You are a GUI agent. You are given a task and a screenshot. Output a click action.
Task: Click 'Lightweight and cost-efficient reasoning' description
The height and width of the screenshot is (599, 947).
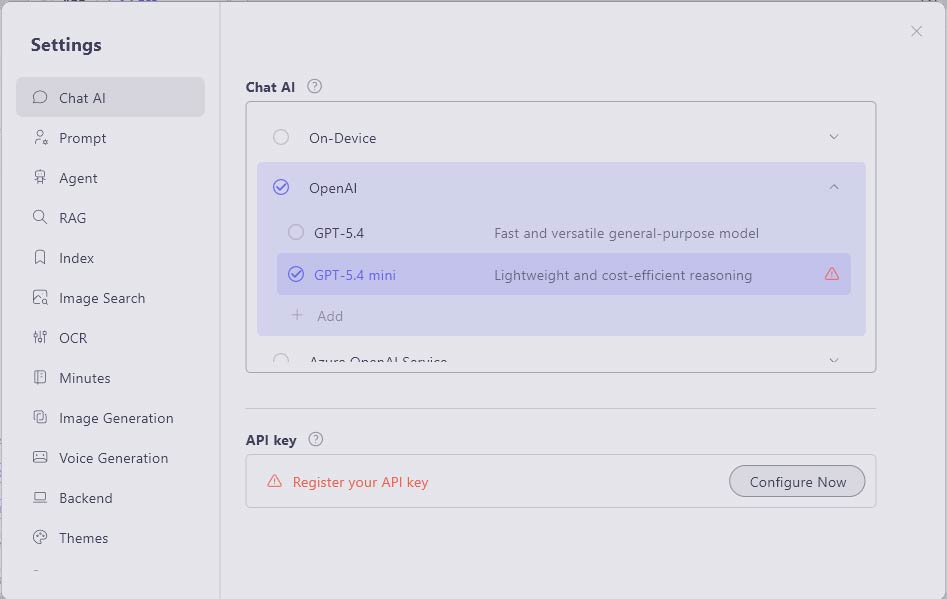pos(623,275)
